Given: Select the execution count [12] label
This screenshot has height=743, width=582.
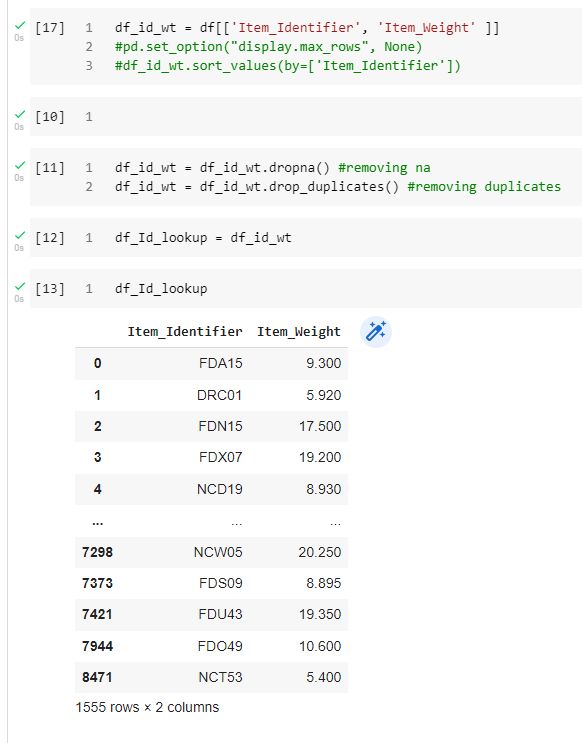Looking at the screenshot, I should click(x=50, y=237).
